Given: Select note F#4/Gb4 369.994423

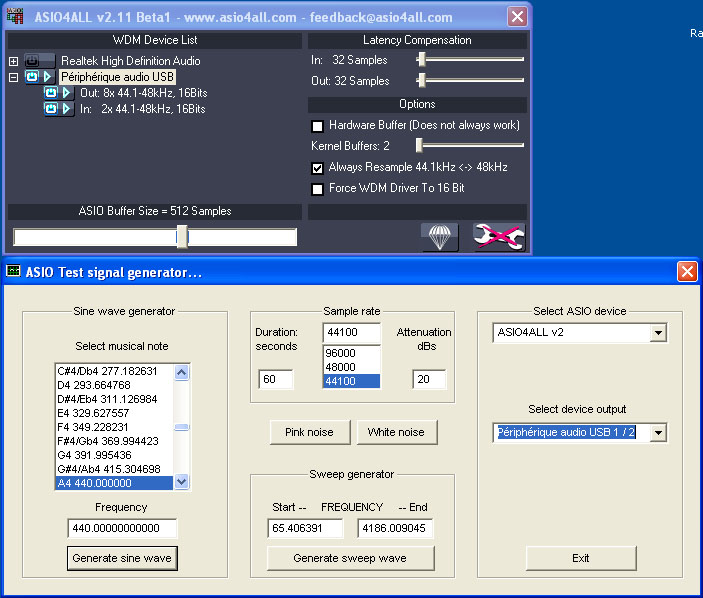Looking at the screenshot, I should pyautogui.click(x=114, y=441).
